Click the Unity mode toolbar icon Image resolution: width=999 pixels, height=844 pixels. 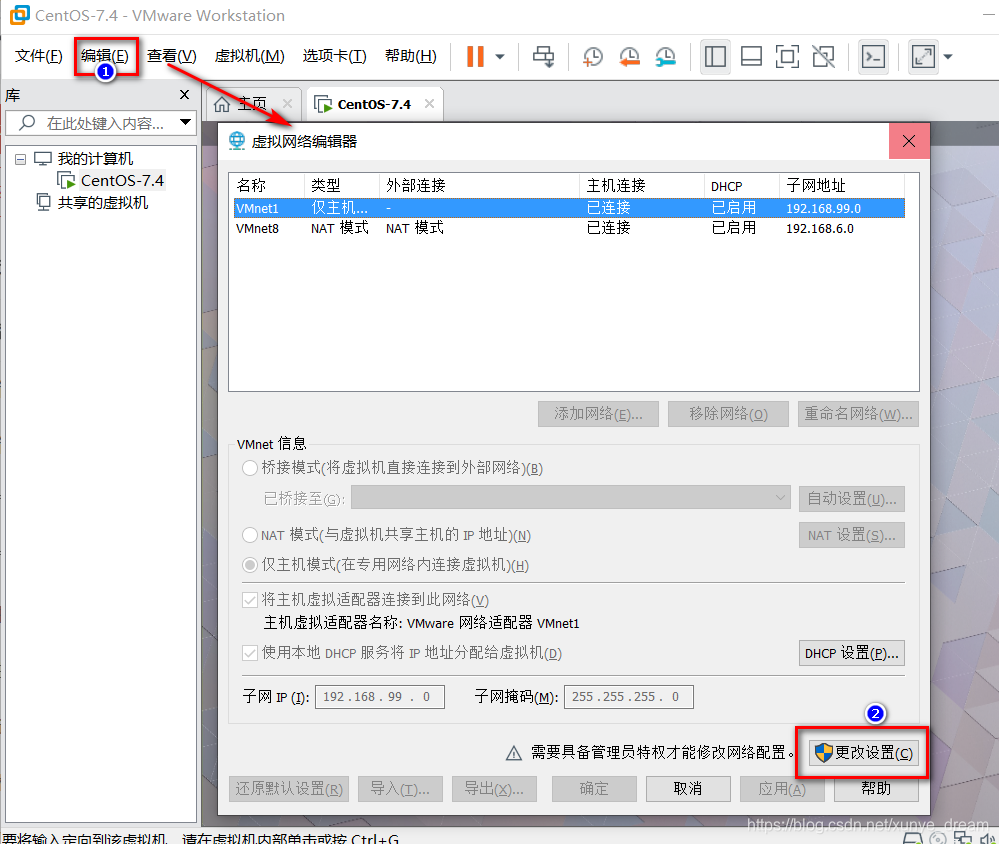[x=824, y=57]
